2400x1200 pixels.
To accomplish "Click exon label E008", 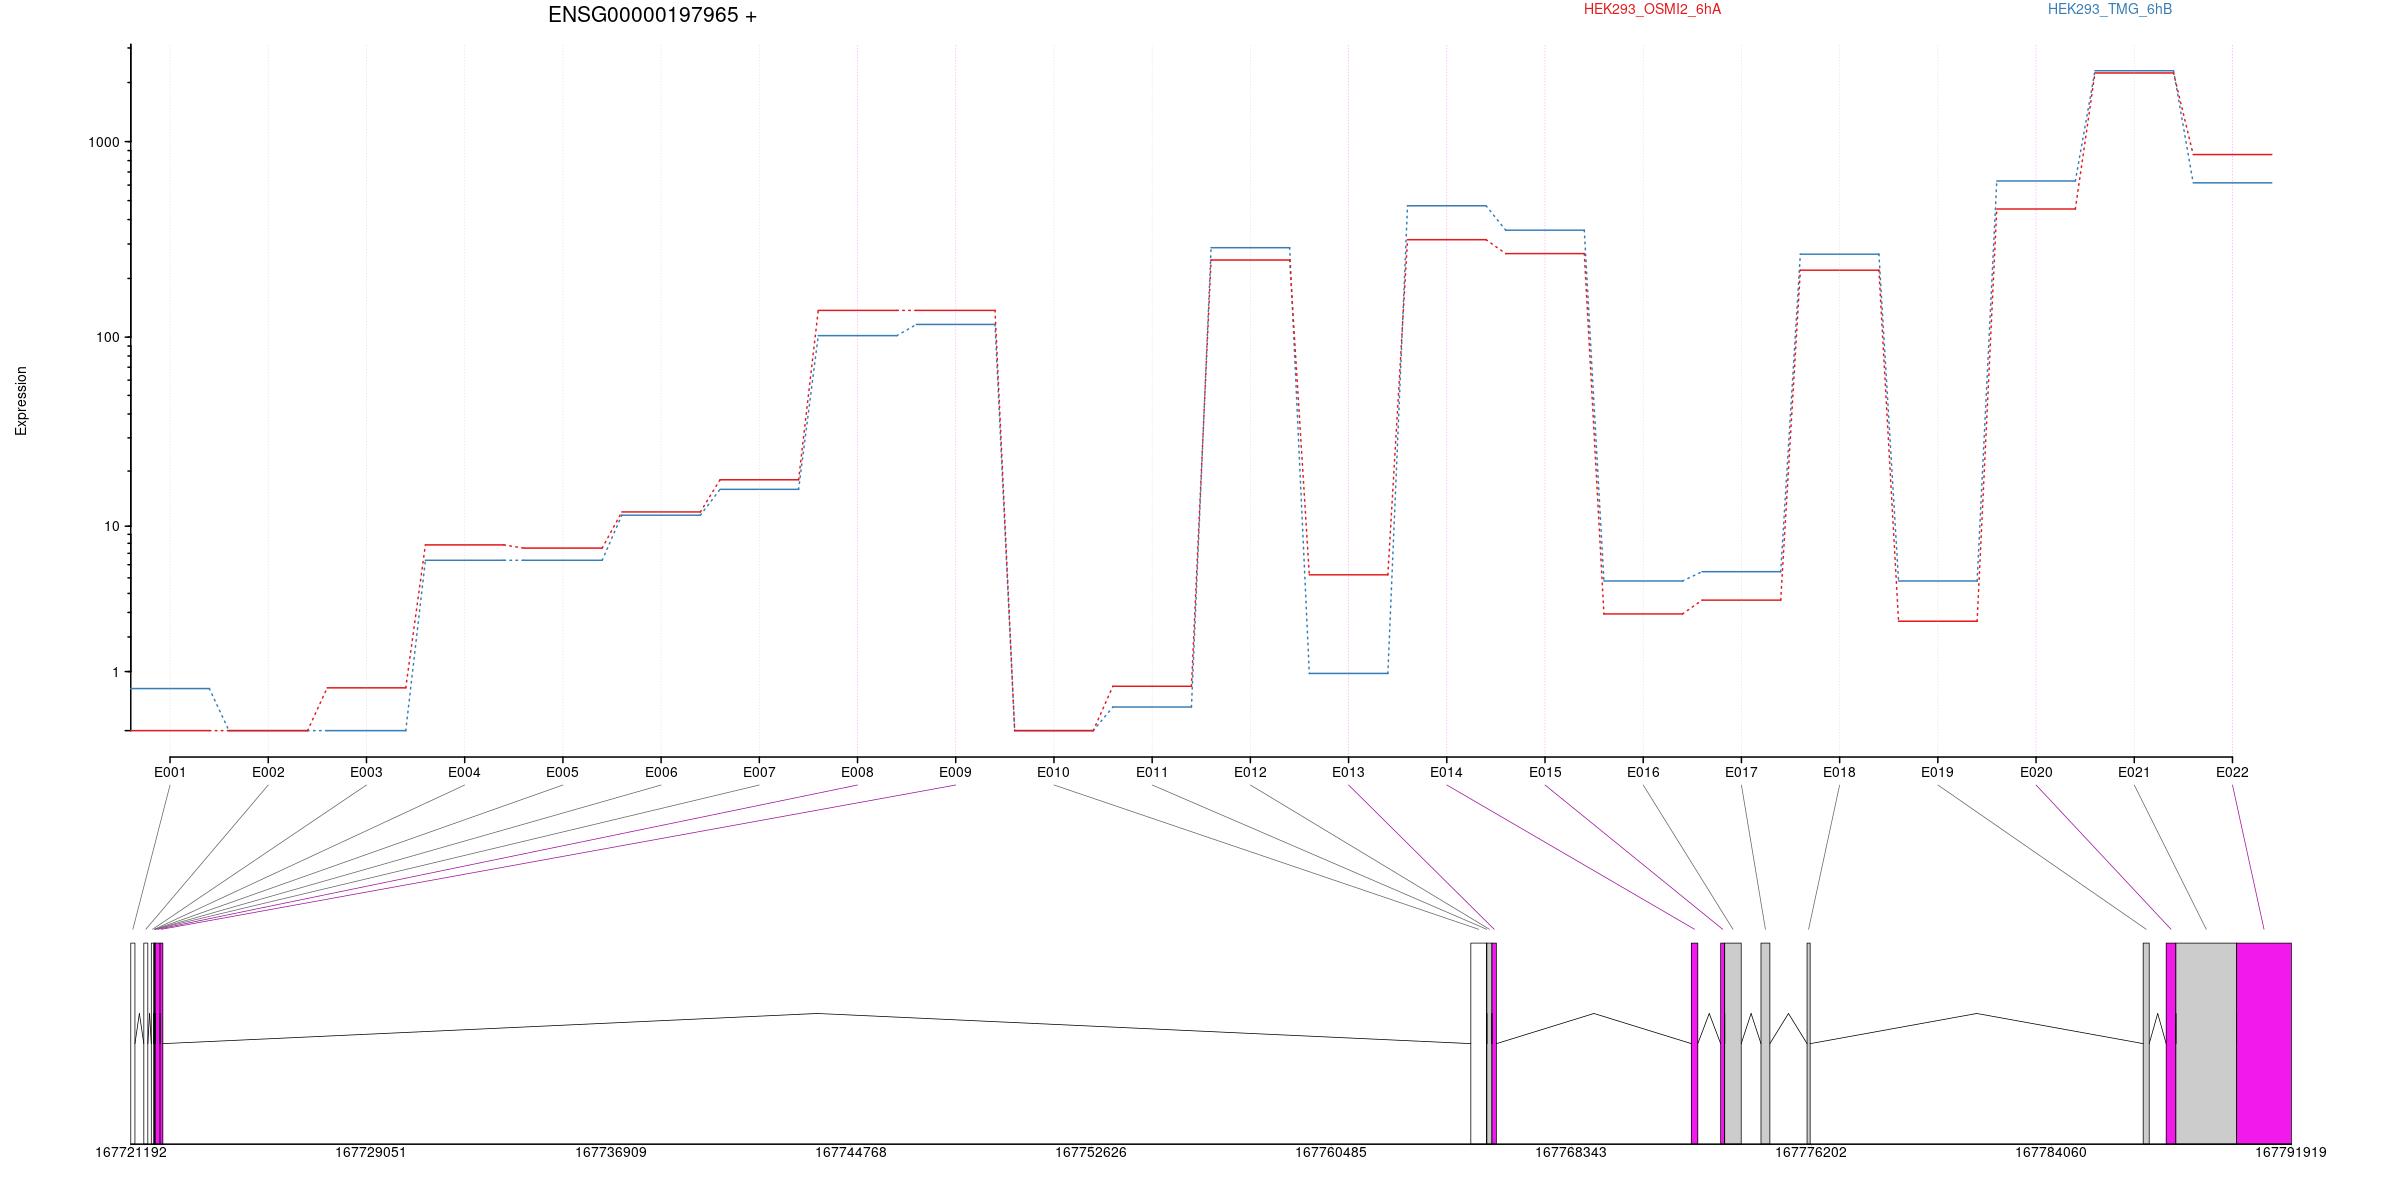I will 857,772.
